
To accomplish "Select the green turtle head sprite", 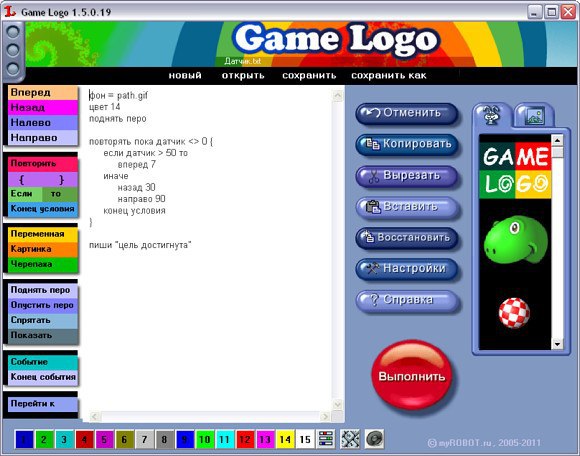I will point(516,240).
